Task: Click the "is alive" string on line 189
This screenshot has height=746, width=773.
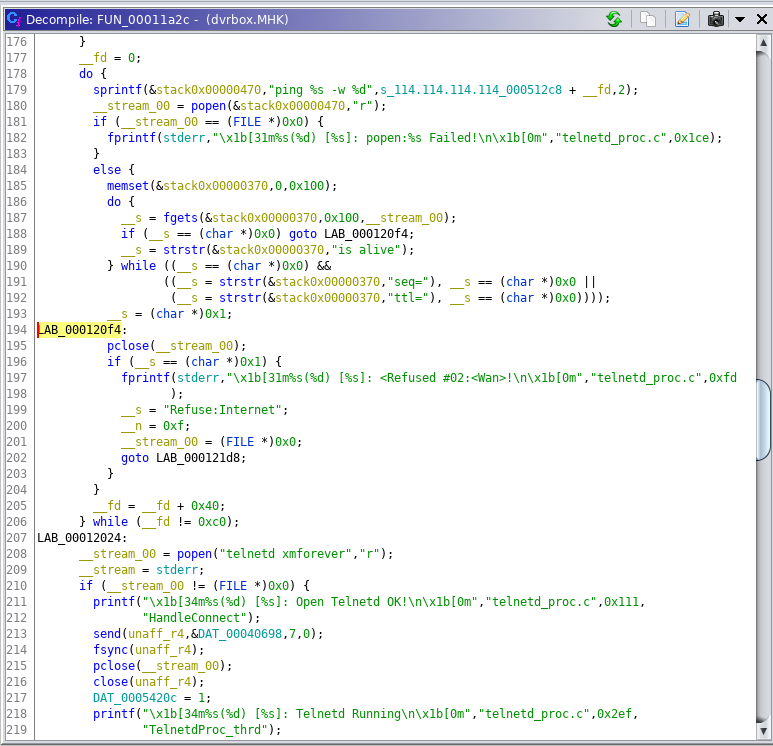Action: 366,250
